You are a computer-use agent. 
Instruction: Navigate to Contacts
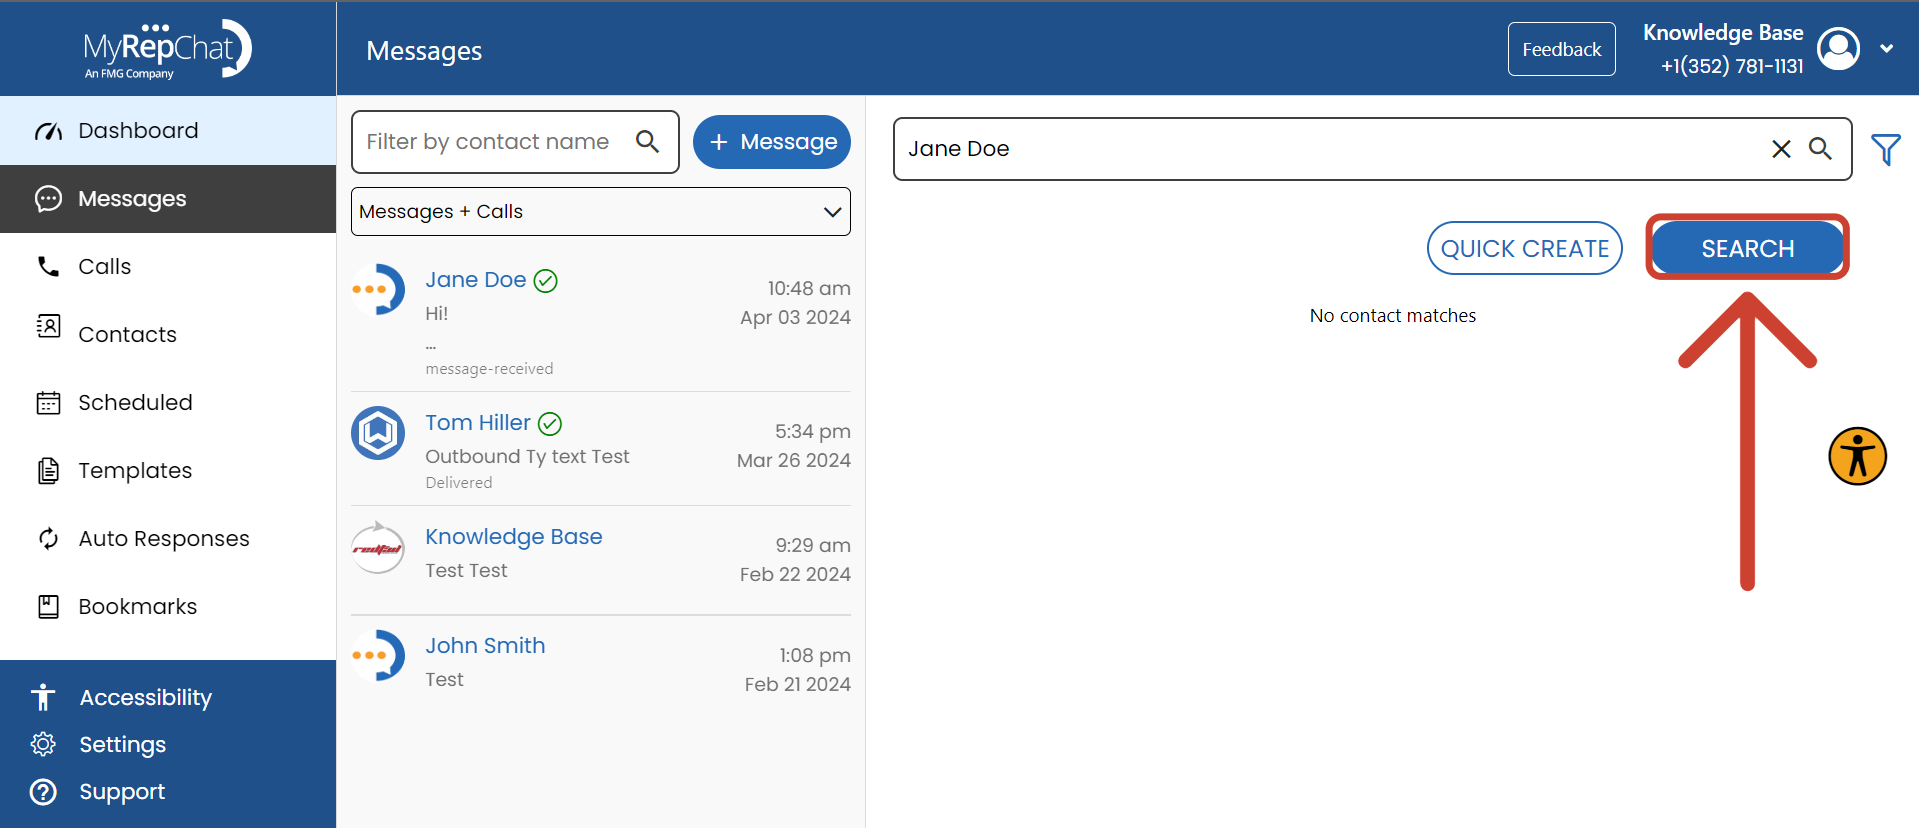click(127, 335)
